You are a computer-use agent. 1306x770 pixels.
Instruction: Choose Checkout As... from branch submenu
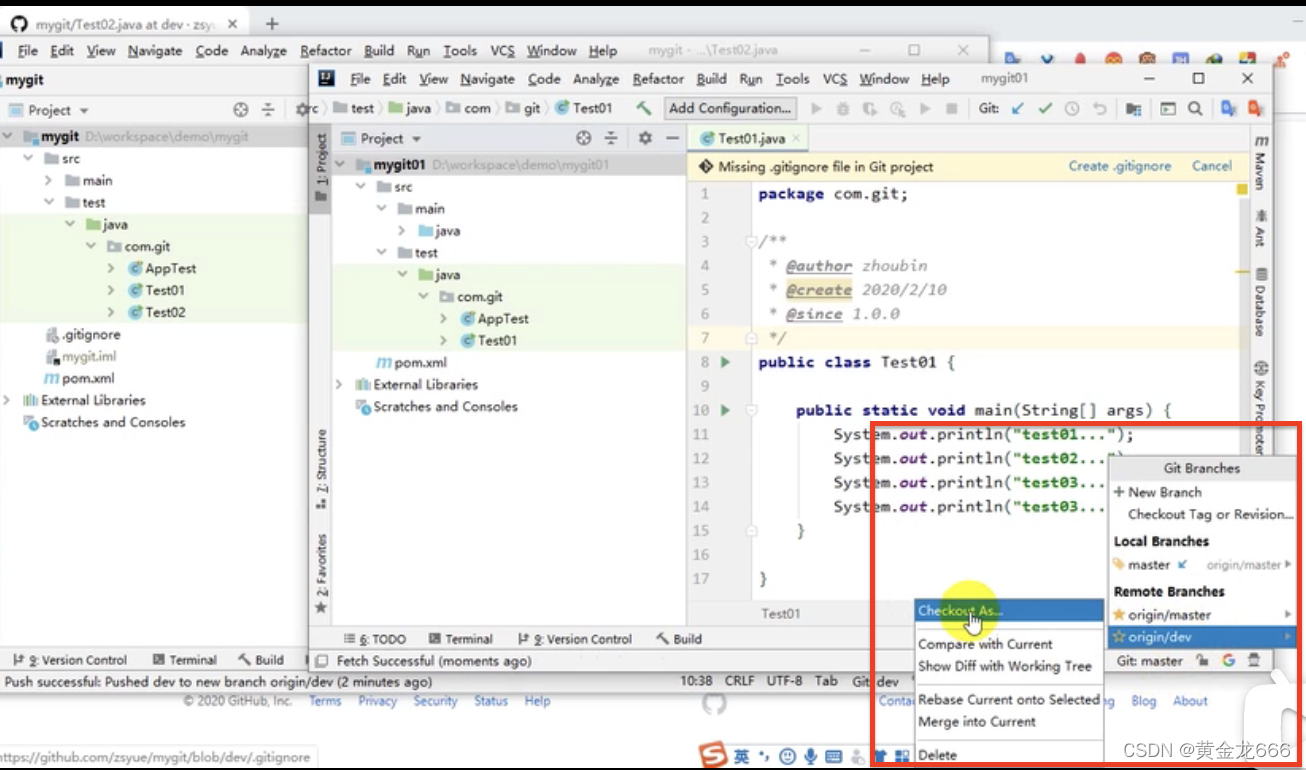[1009, 611]
